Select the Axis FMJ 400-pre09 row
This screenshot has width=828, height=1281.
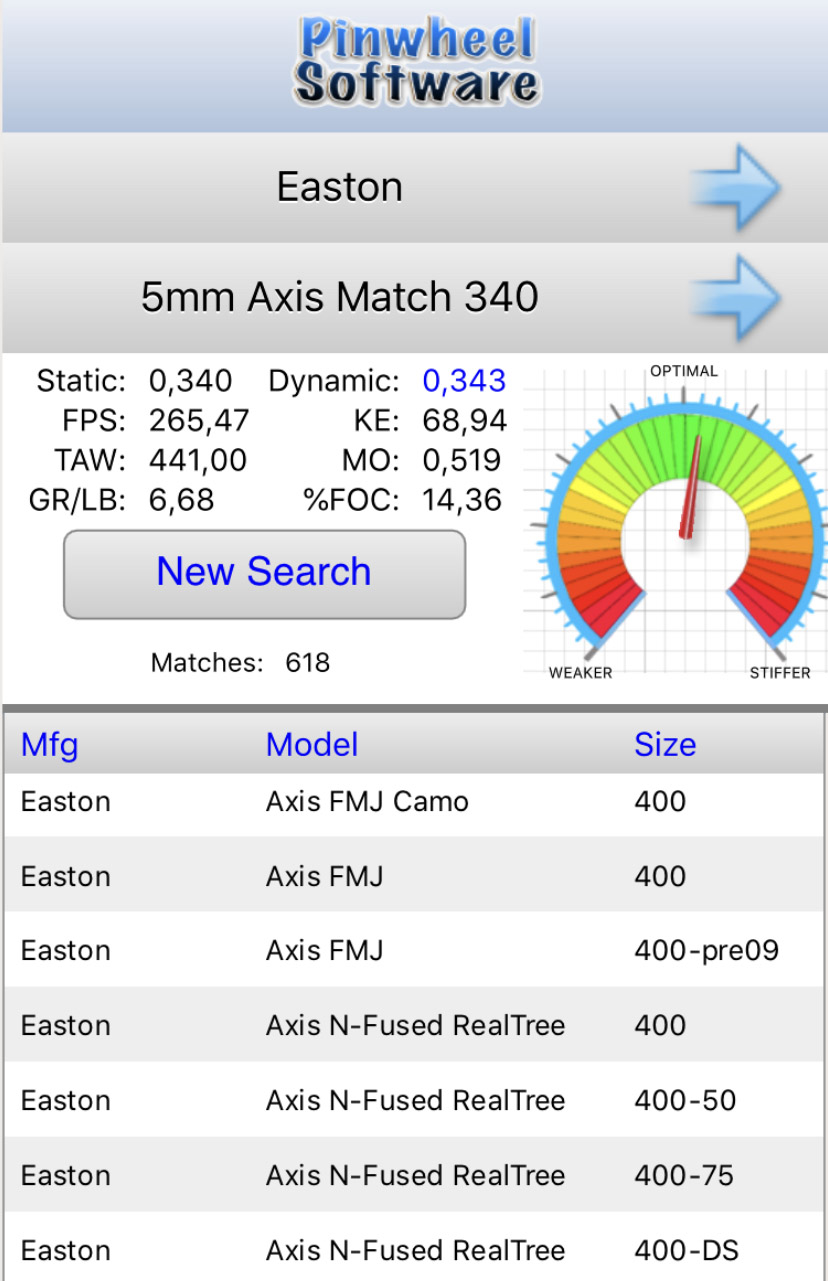[x=414, y=950]
